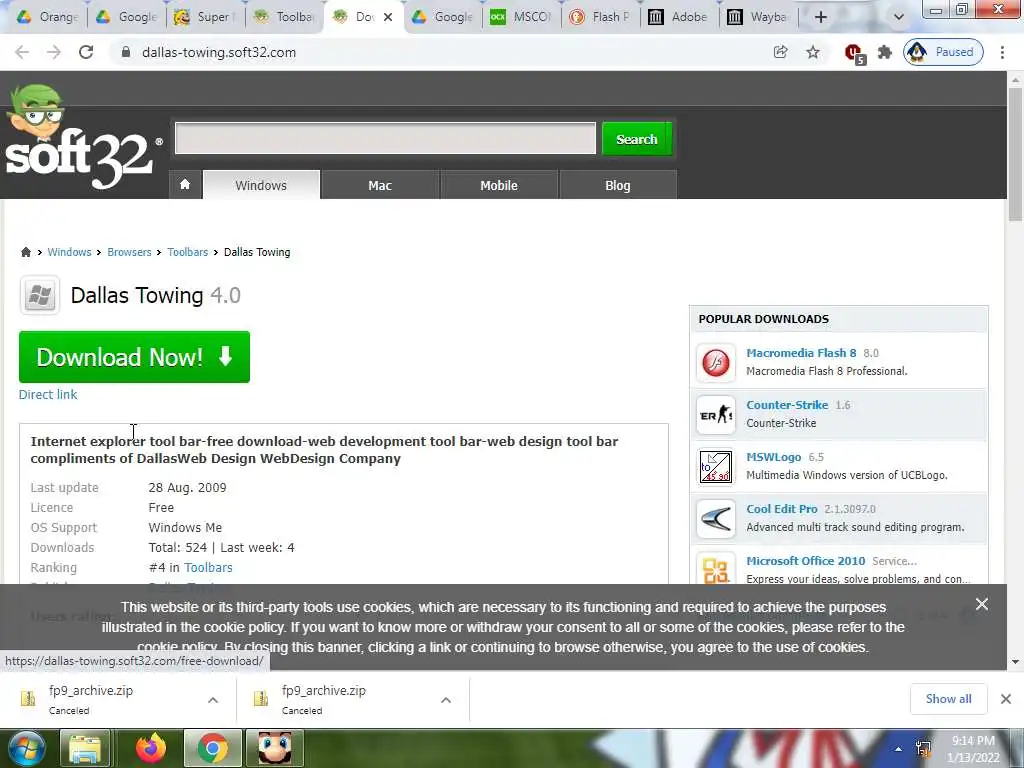This screenshot has height=768, width=1024.
Task: Open the MSWLogo link
Action: (774, 457)
